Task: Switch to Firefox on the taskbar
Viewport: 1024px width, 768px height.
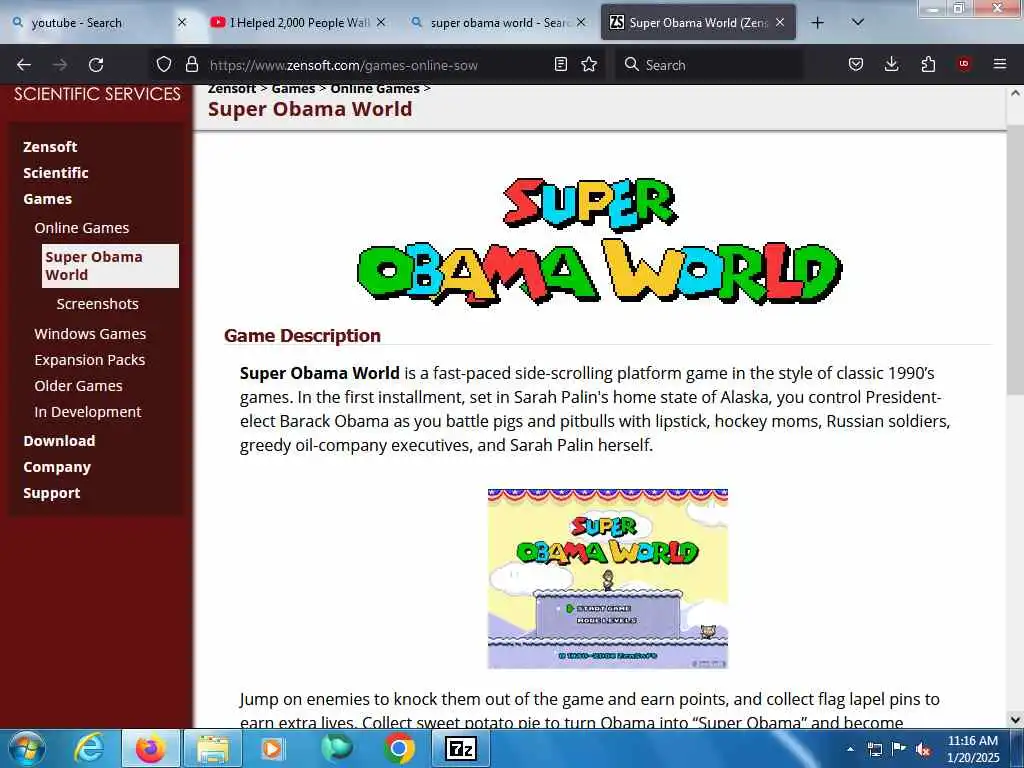Action: [x=150, y=748]
